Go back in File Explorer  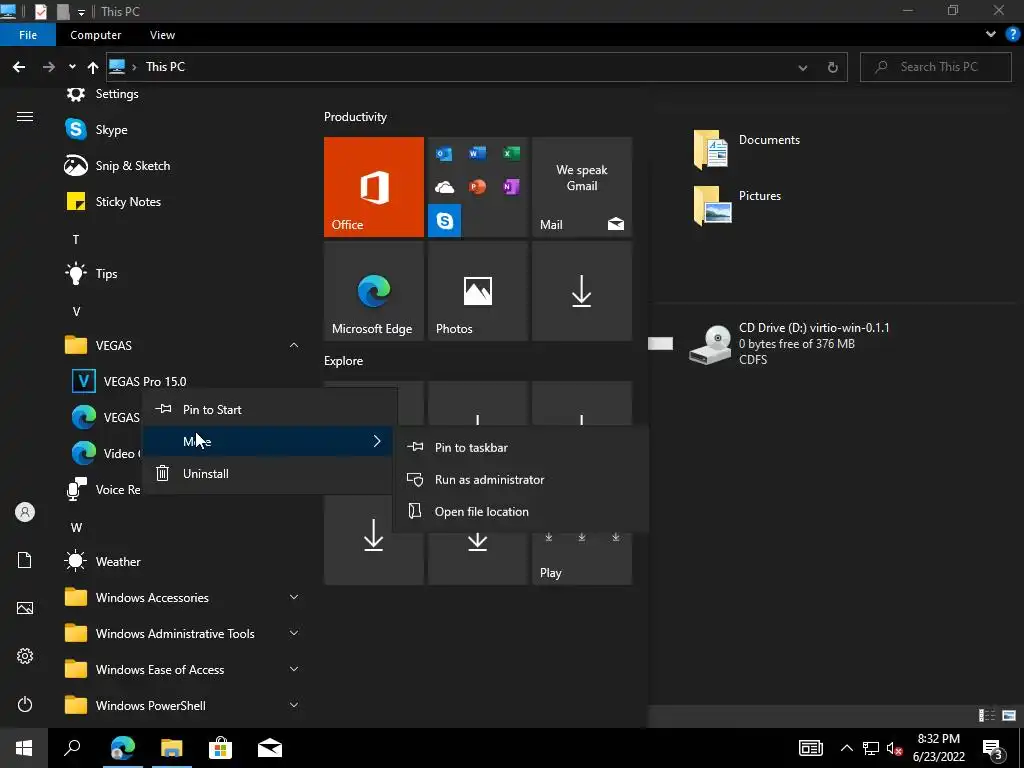pos(19,67)
